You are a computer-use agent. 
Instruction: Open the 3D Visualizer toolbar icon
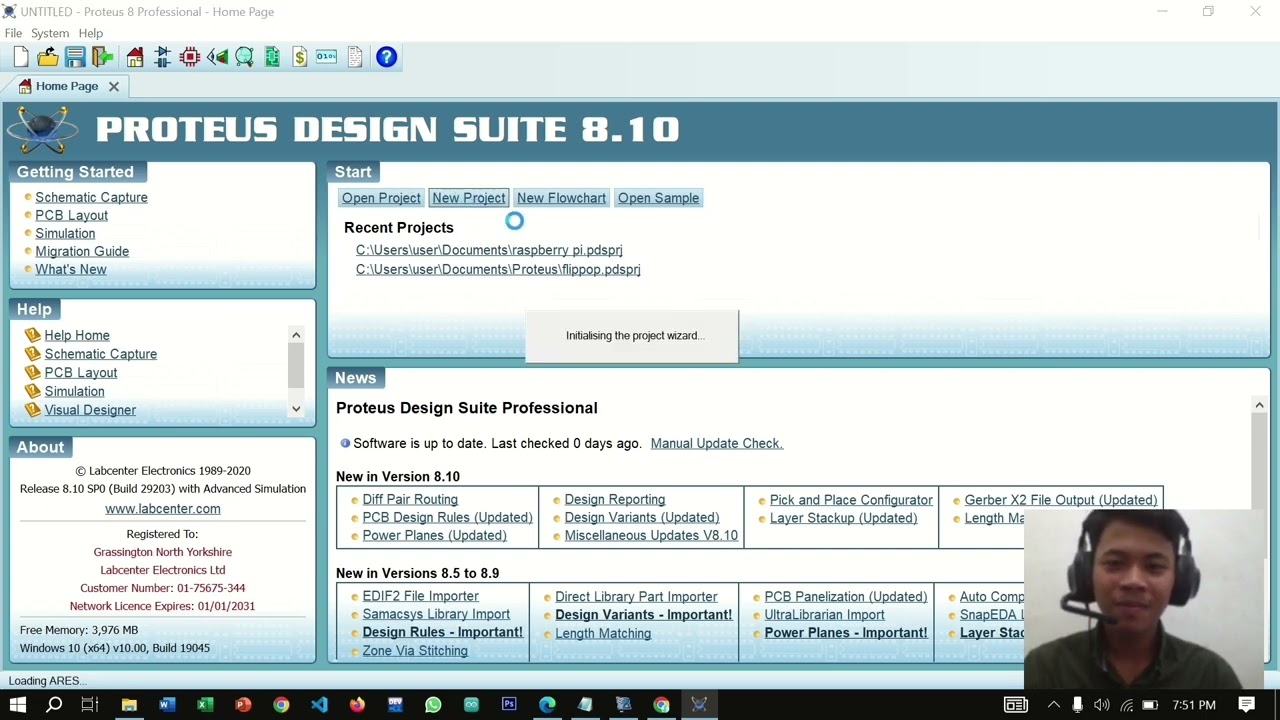tap(217, 57)
